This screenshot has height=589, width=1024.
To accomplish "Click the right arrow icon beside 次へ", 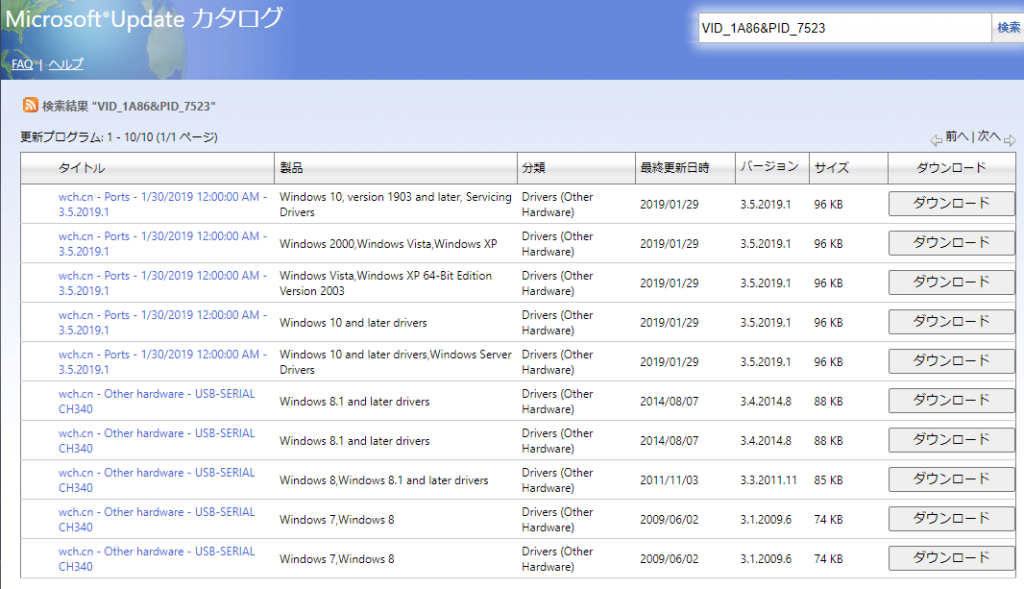I will (x=1010, y=140).
